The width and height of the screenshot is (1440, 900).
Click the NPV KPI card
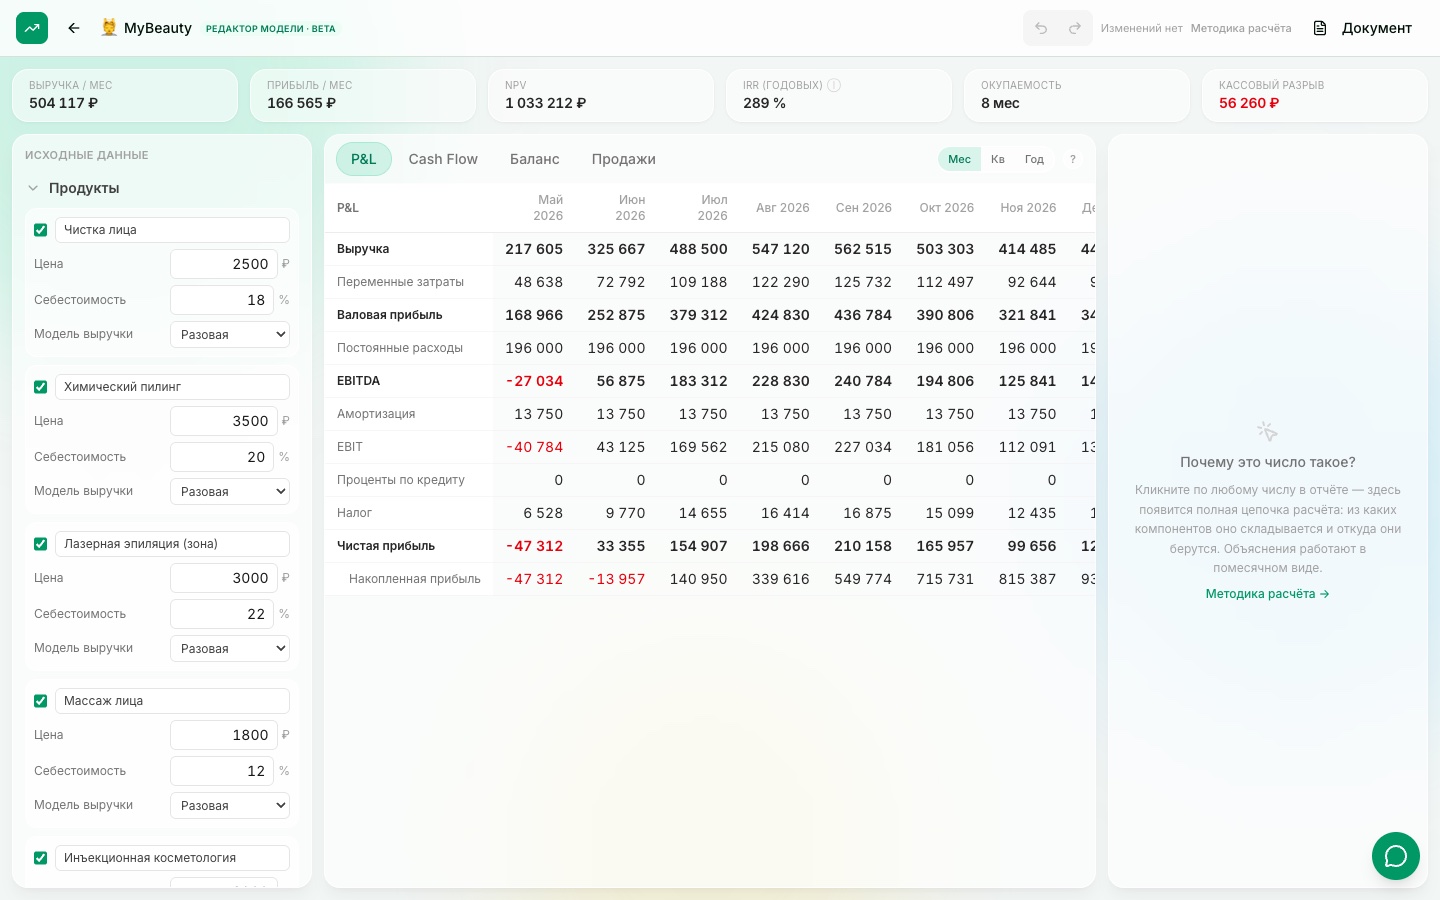point(601,95)
